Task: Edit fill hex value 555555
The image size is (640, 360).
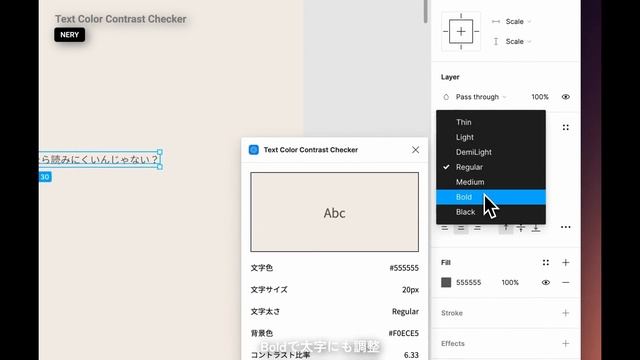Action: [x=468, y=282]
